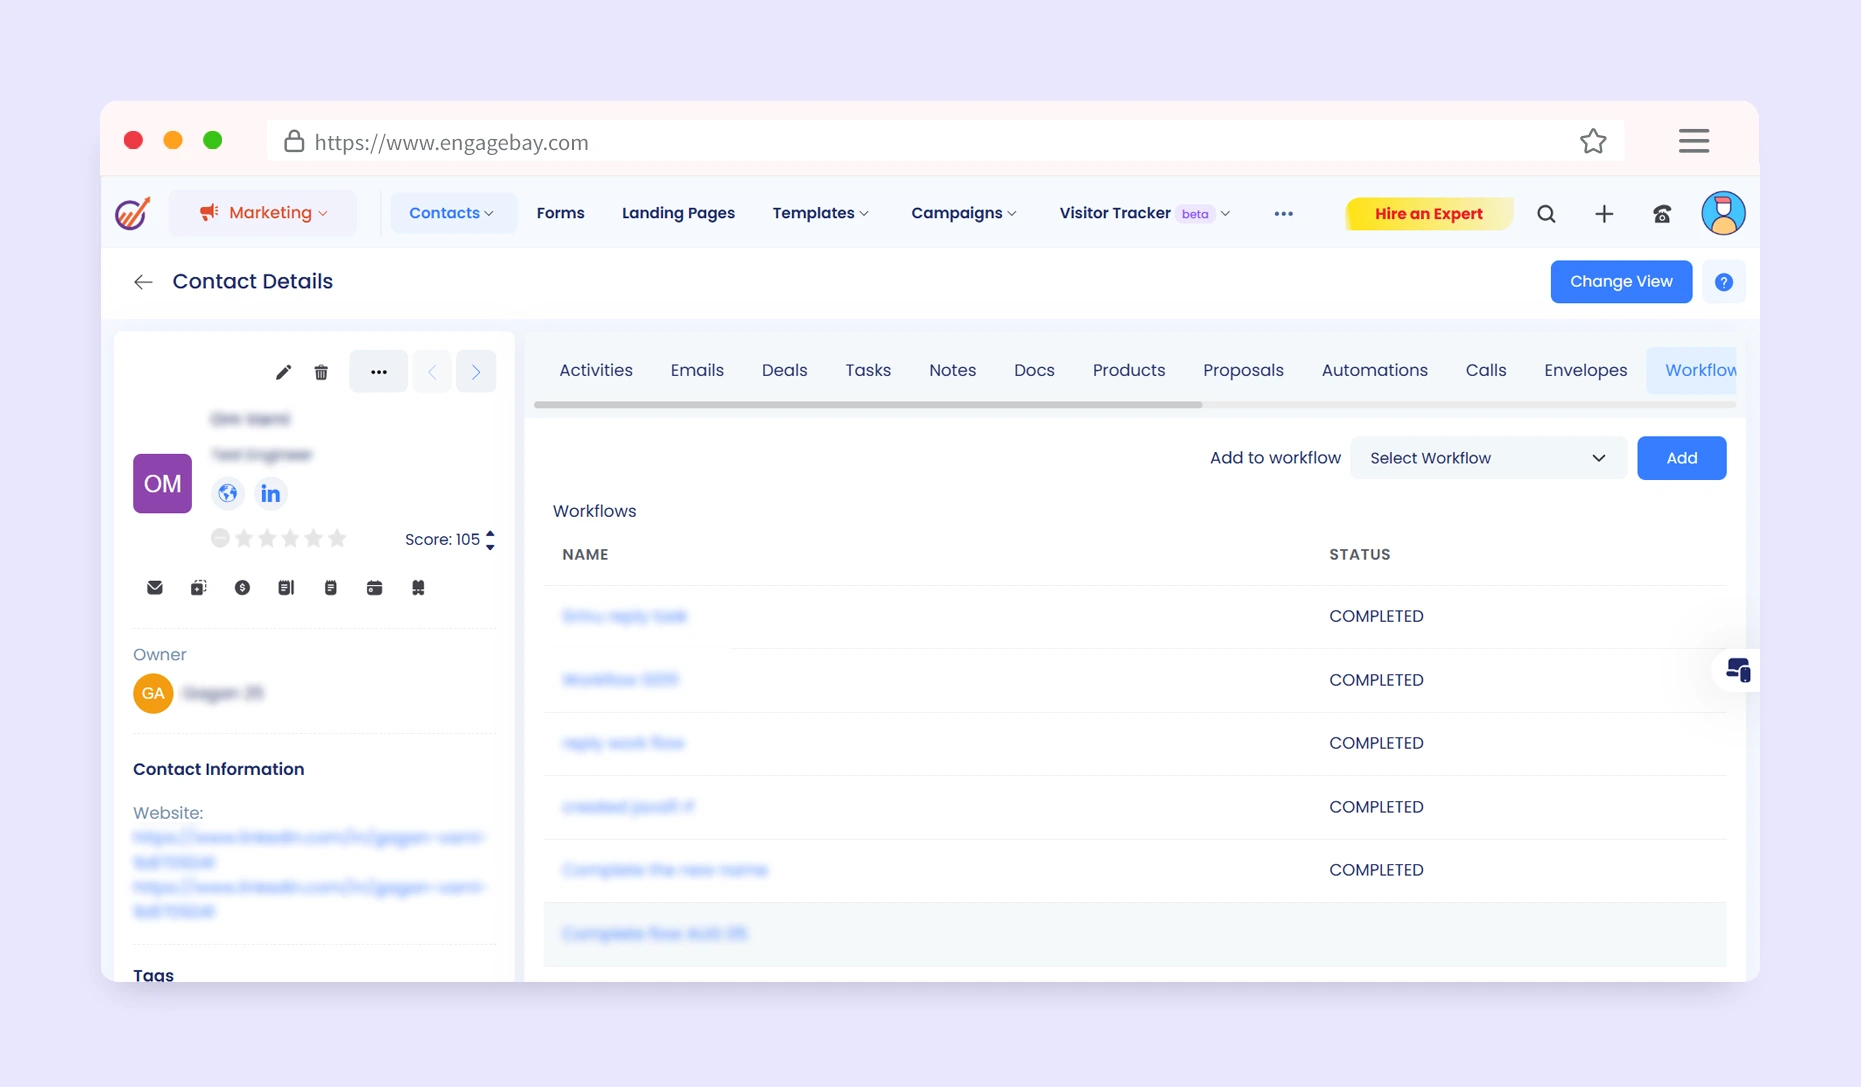1861x1087 pixels.
Task: Delete contact using the trash icon
Action: [321, 372]
